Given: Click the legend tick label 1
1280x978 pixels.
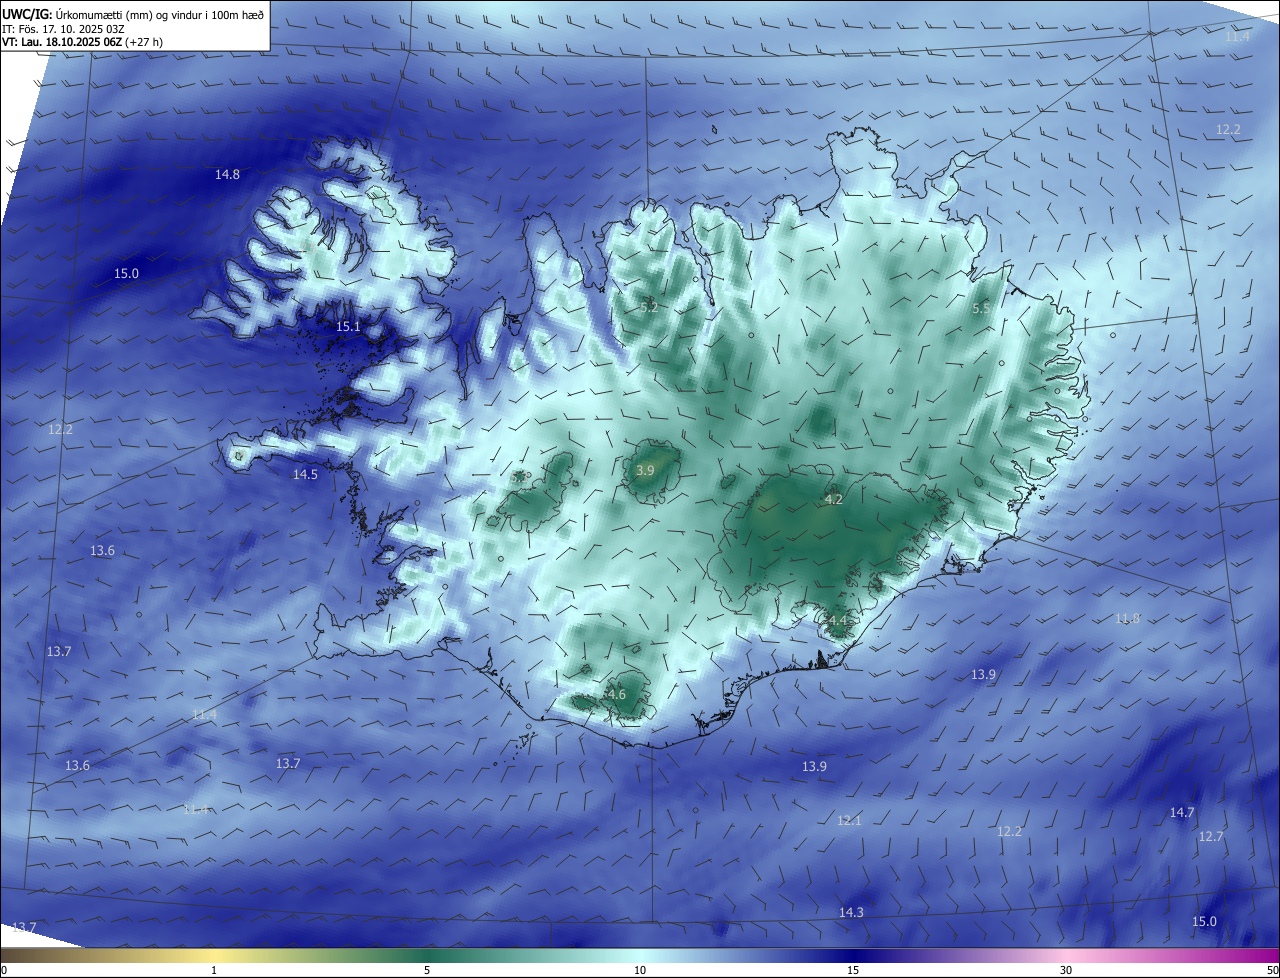Looking at the screenshot, I should point(215,971).
